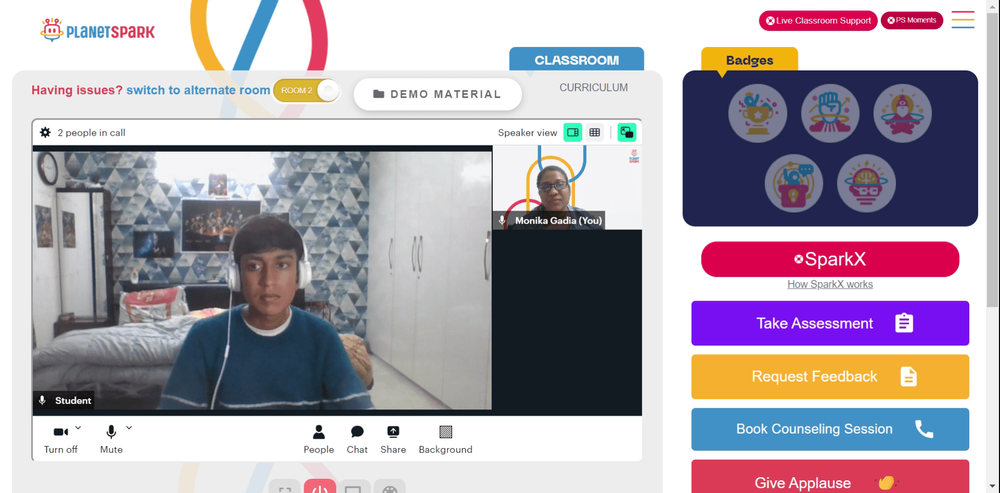Switch to the Curriculum tab

coord(593,87)
